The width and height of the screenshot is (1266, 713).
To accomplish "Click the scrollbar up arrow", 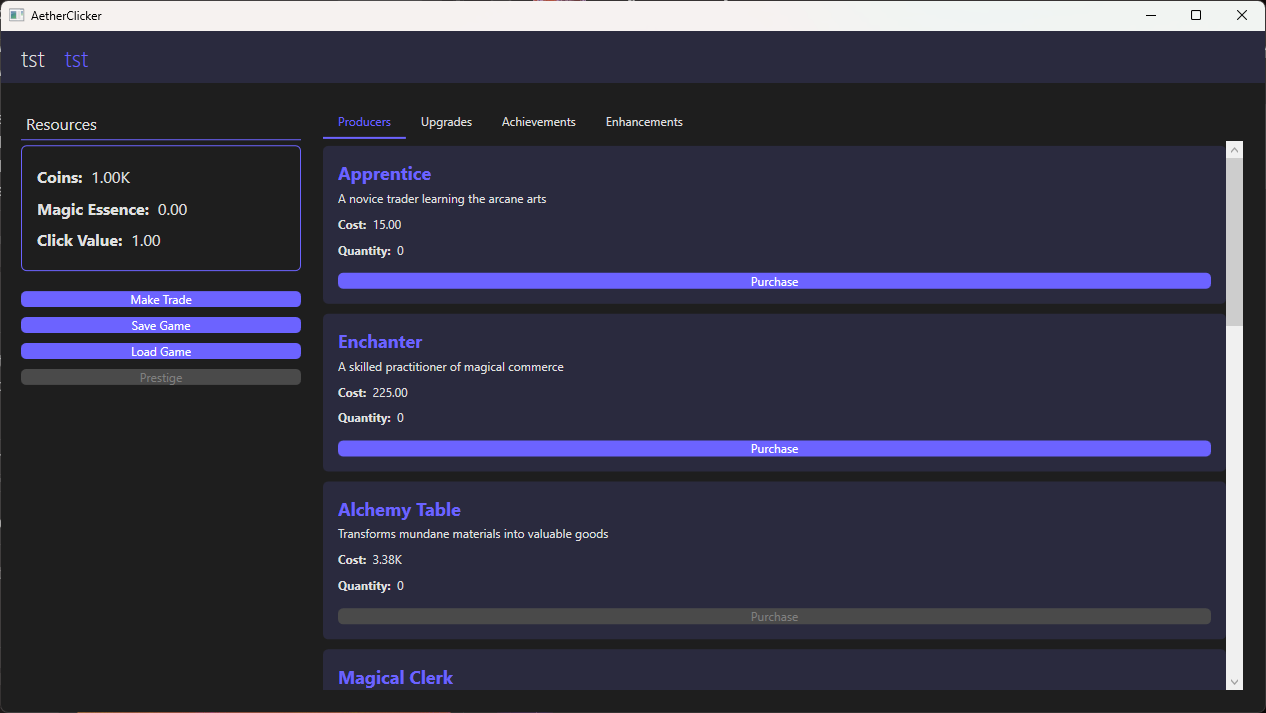I will (1234, 150).
